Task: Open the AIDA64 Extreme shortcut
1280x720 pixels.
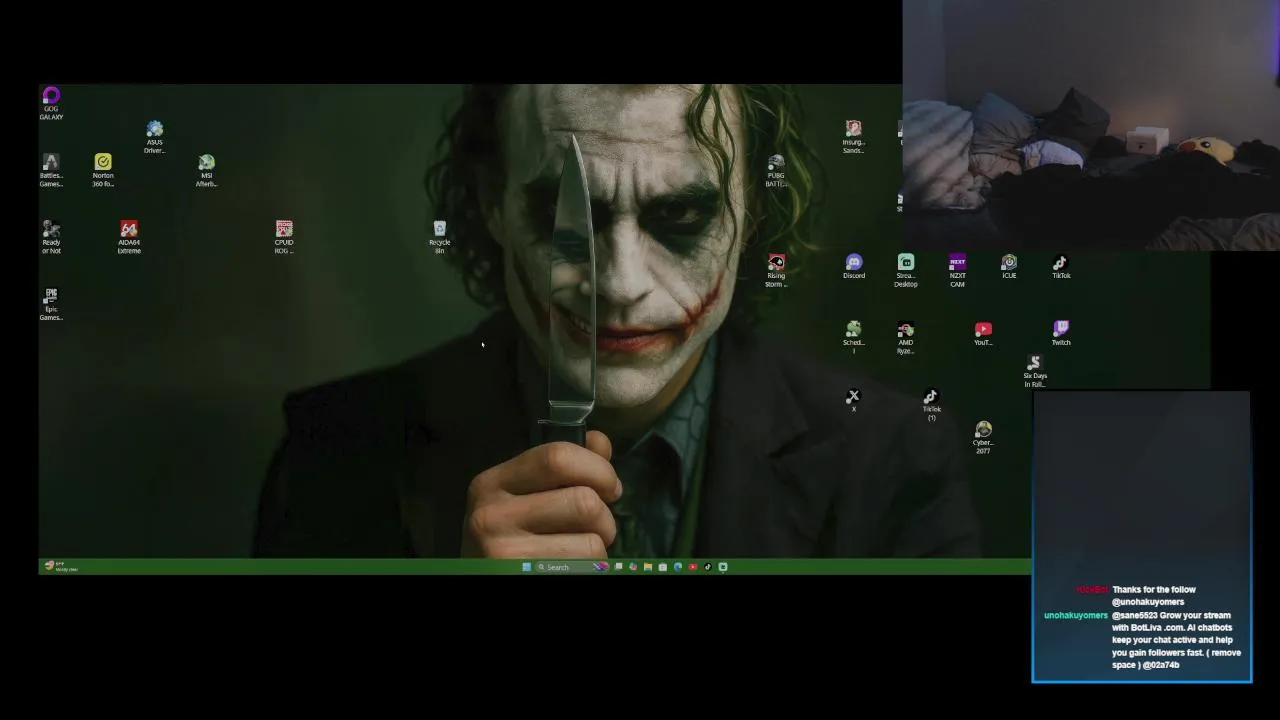Action: (129, 237)
